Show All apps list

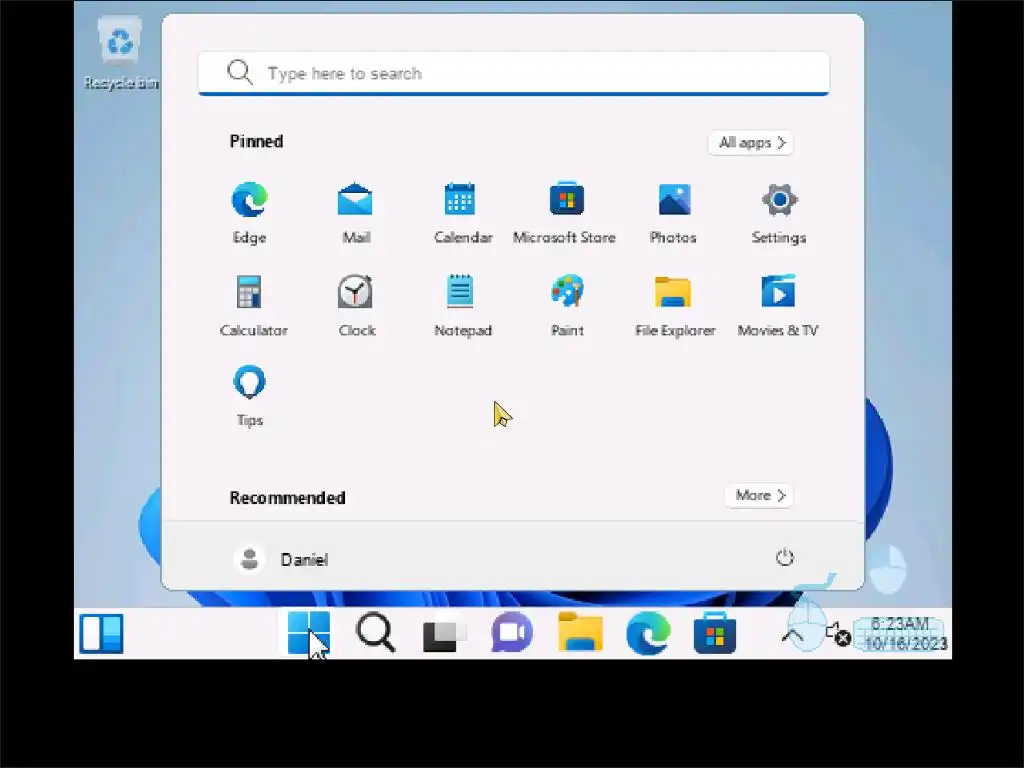coord(751,142)
